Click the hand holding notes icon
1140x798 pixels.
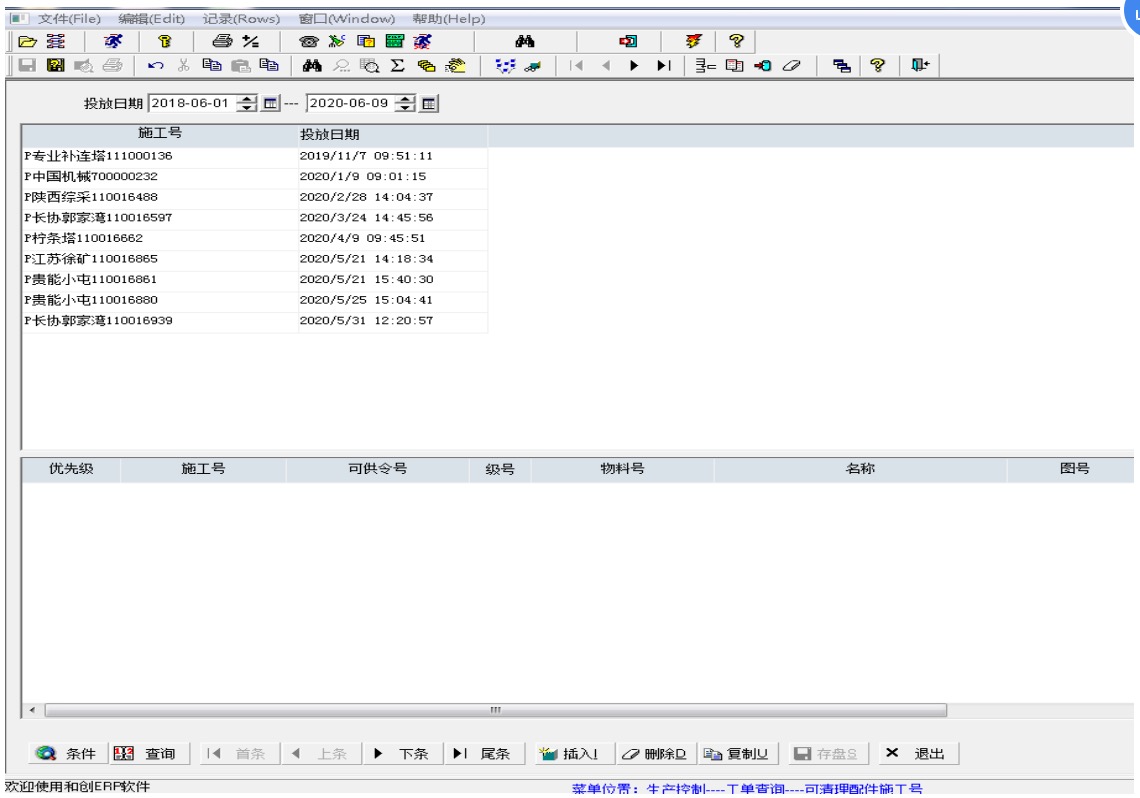456,65
